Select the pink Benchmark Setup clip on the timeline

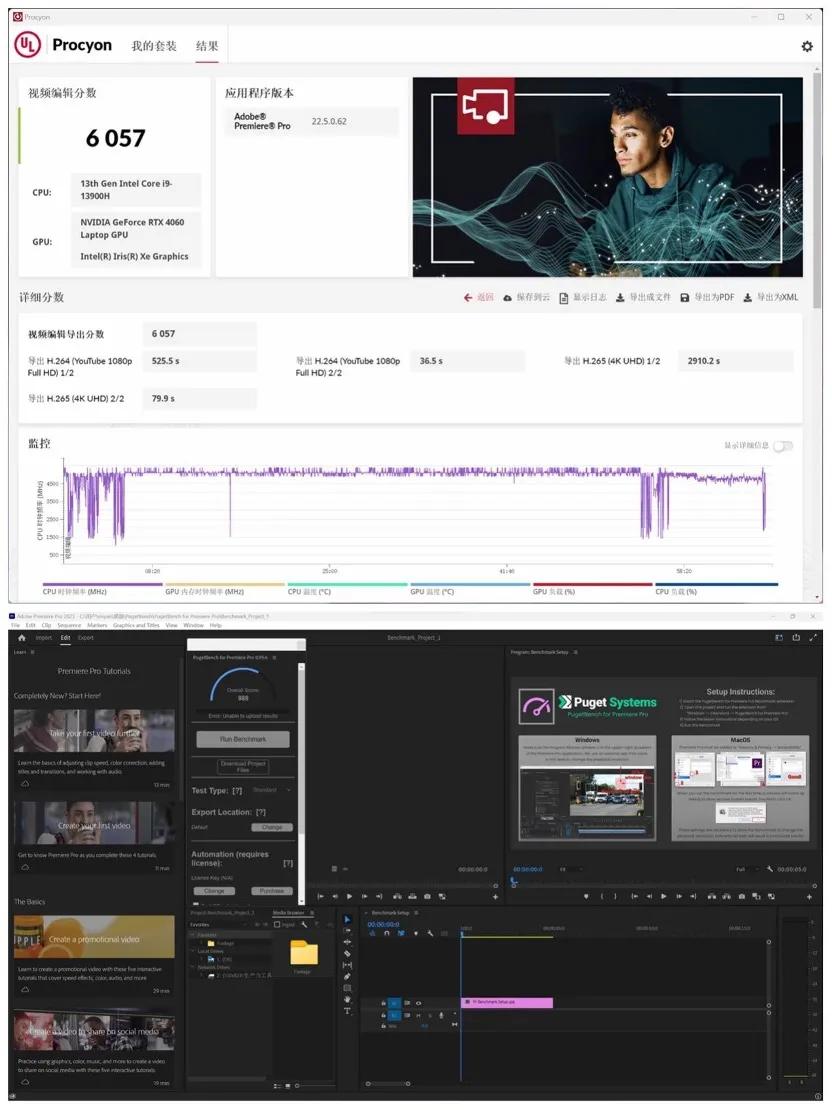pos(510,1002)
